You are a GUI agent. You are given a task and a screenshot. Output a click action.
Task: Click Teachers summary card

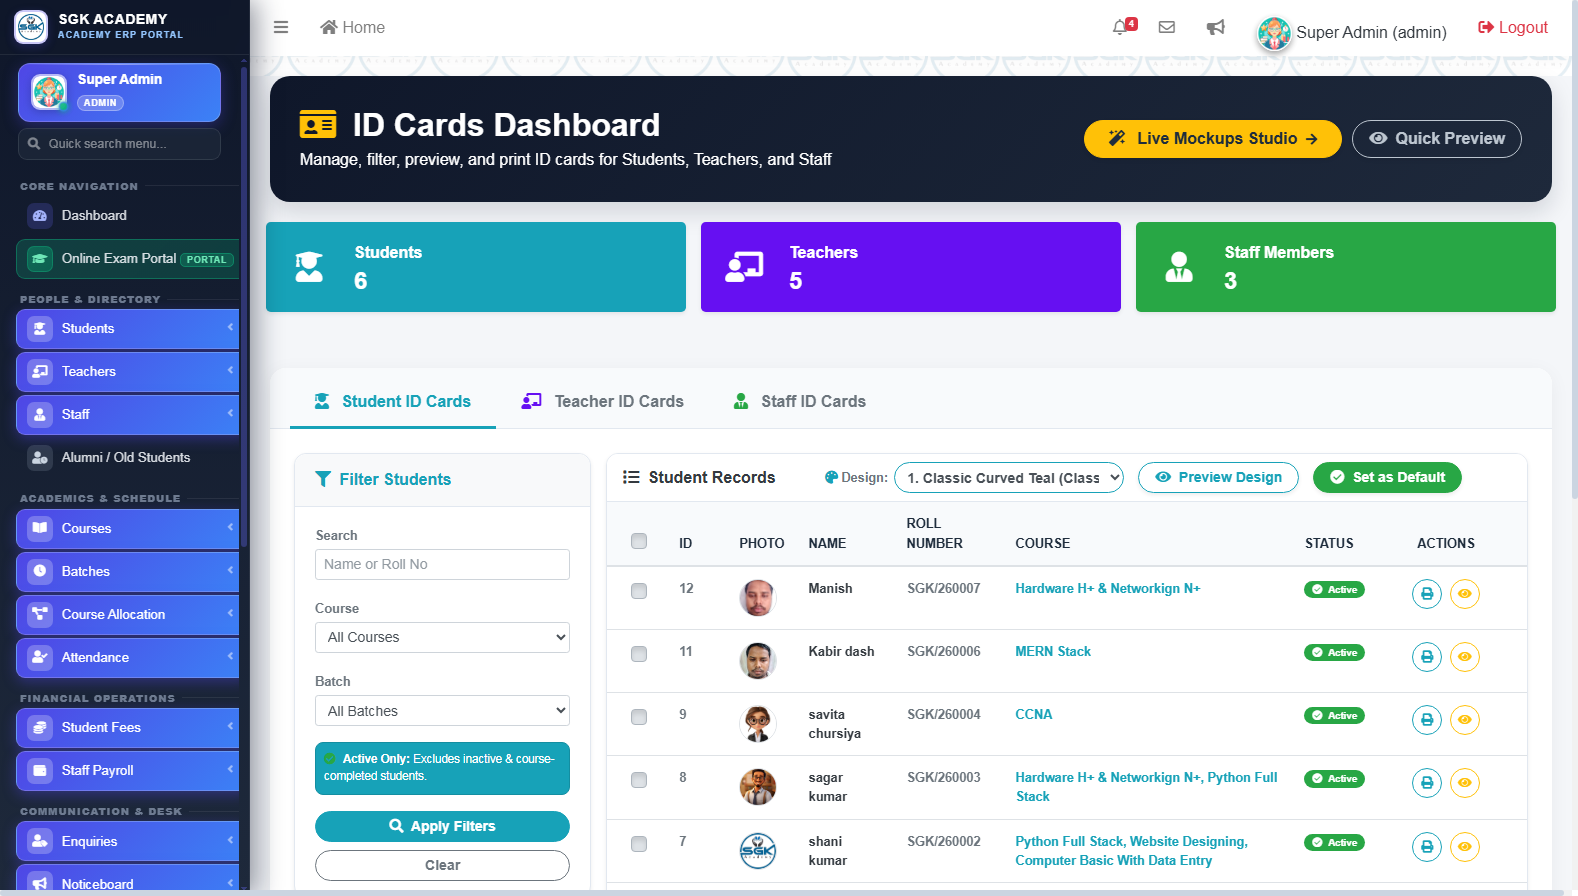point(911,267)
